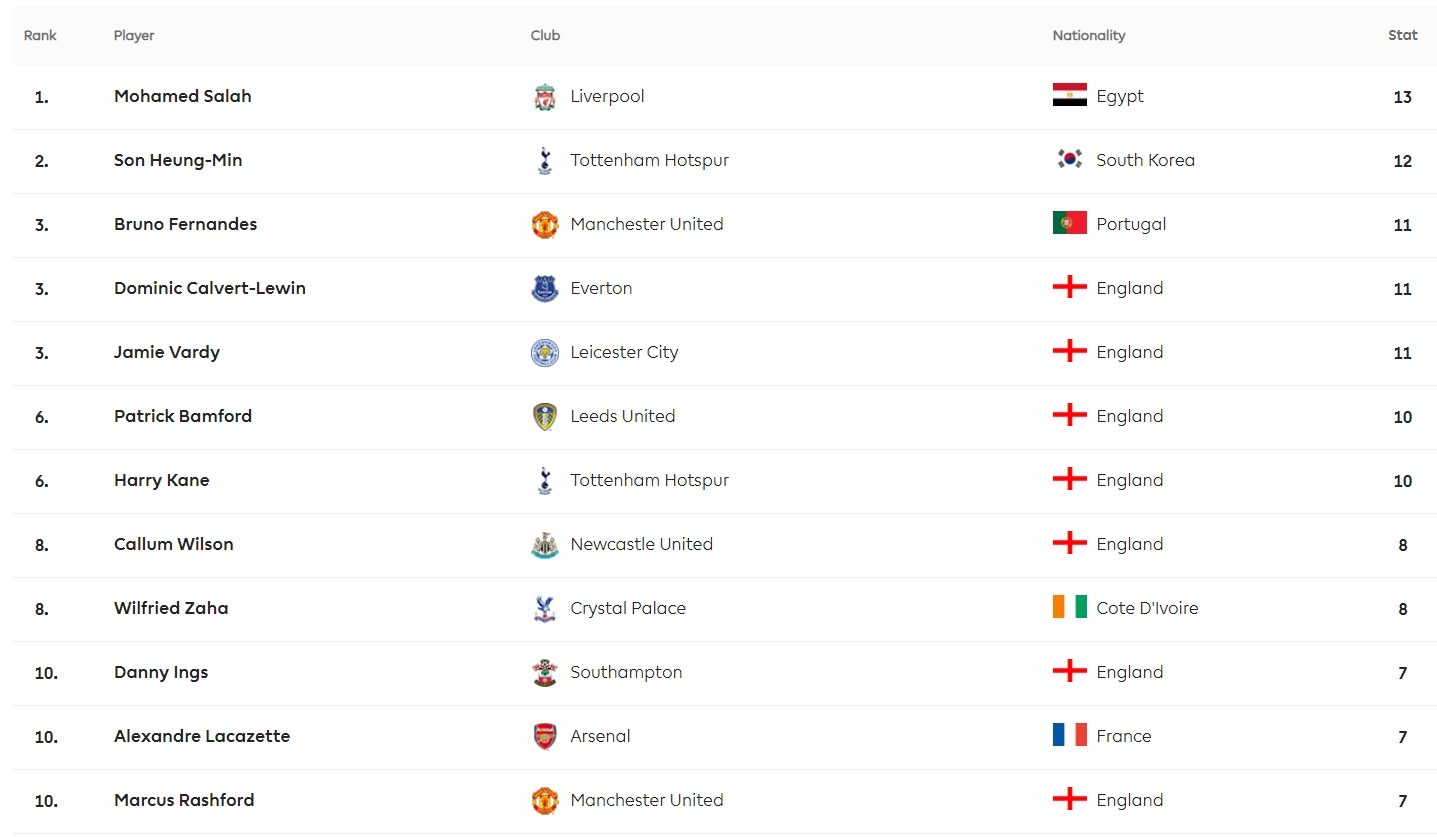Click the Crystal Palace eagle crest
Image resolution: width=1437 pixels, height=837 pixels.
click(x=544, y=609)
